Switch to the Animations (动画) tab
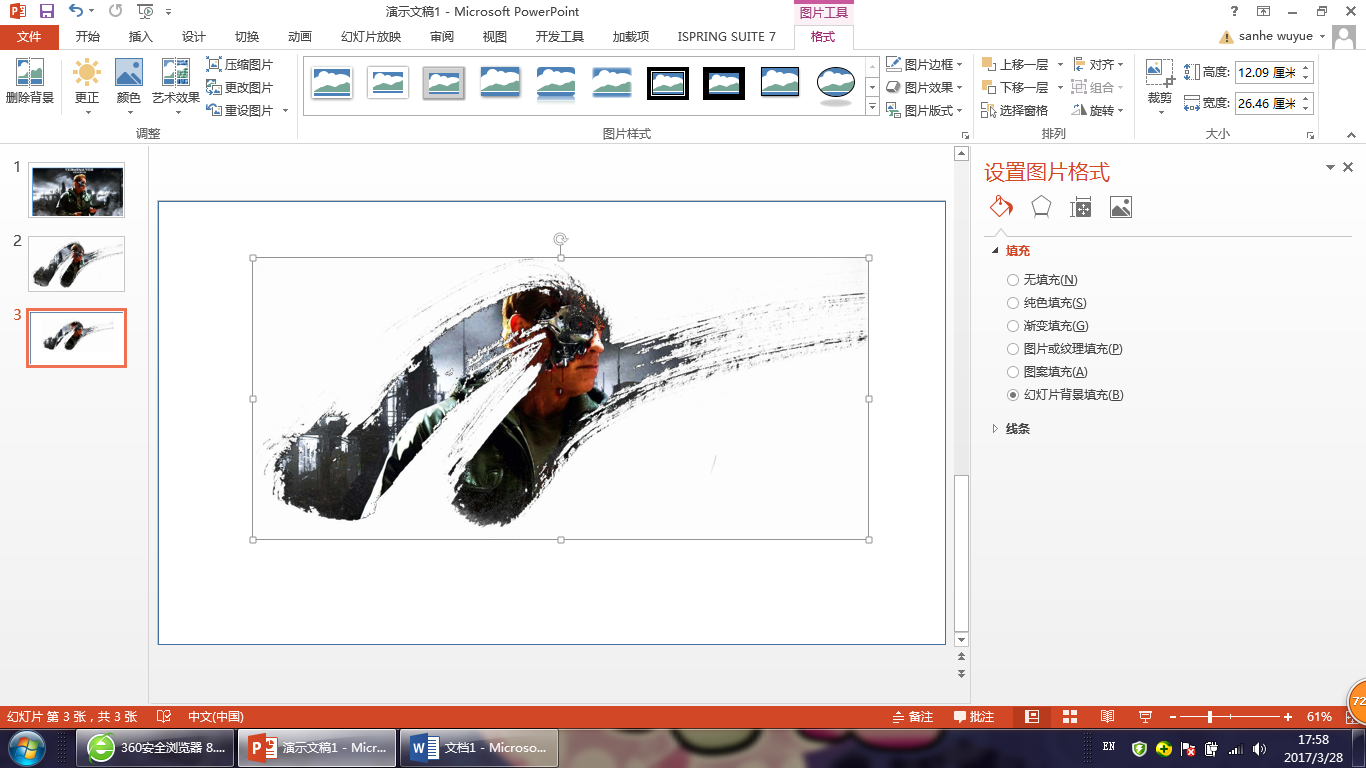1366x768 pixels. click(300, 37)
